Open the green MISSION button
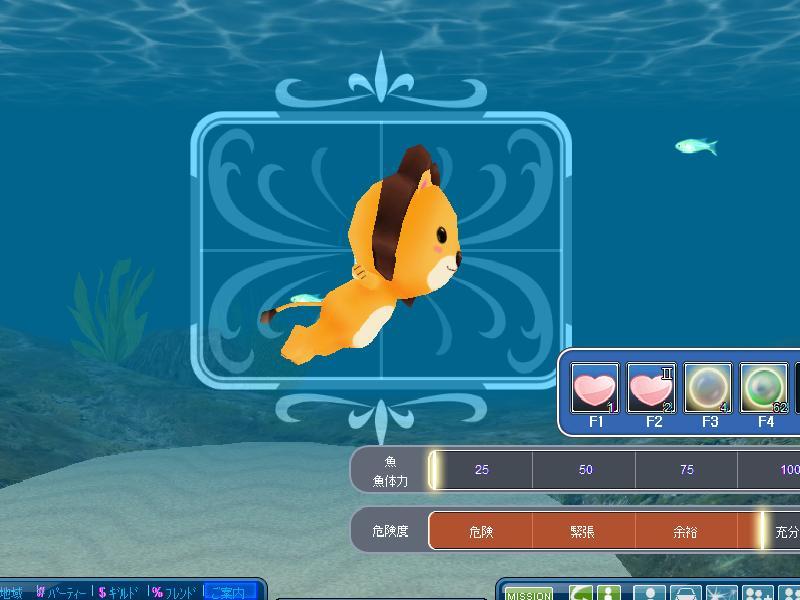The image size is (800, 600). tap(529, 594)
